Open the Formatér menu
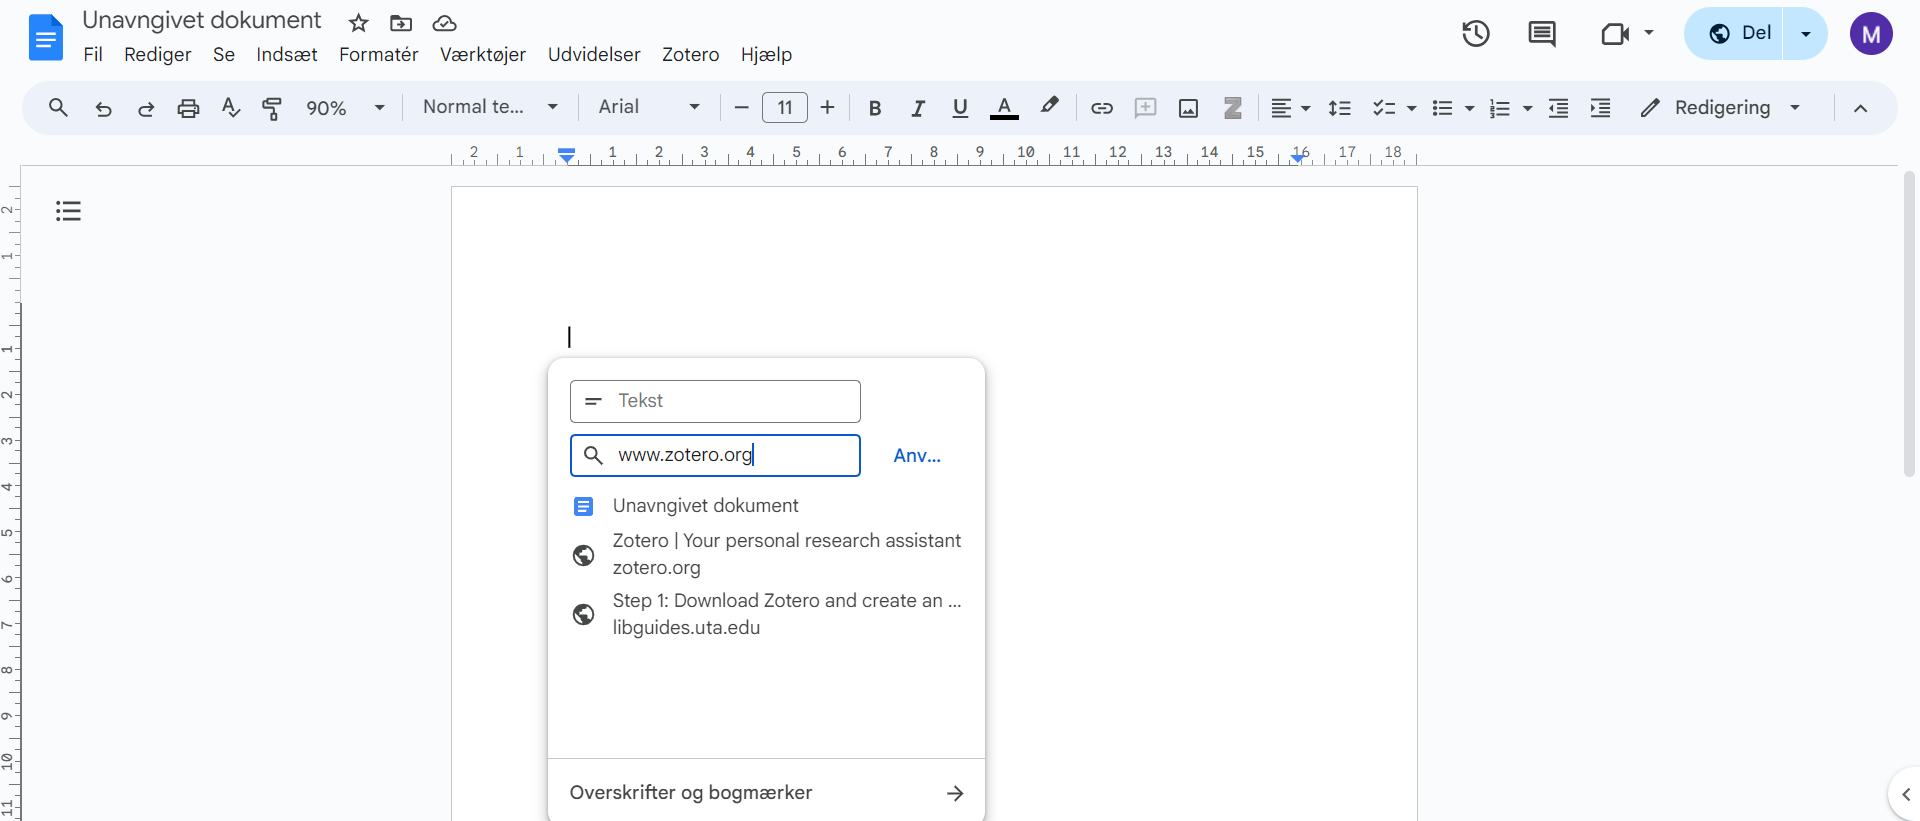The height and width of the screenshot is (821, 1920). pyautogui.click(x=378, y=54)
